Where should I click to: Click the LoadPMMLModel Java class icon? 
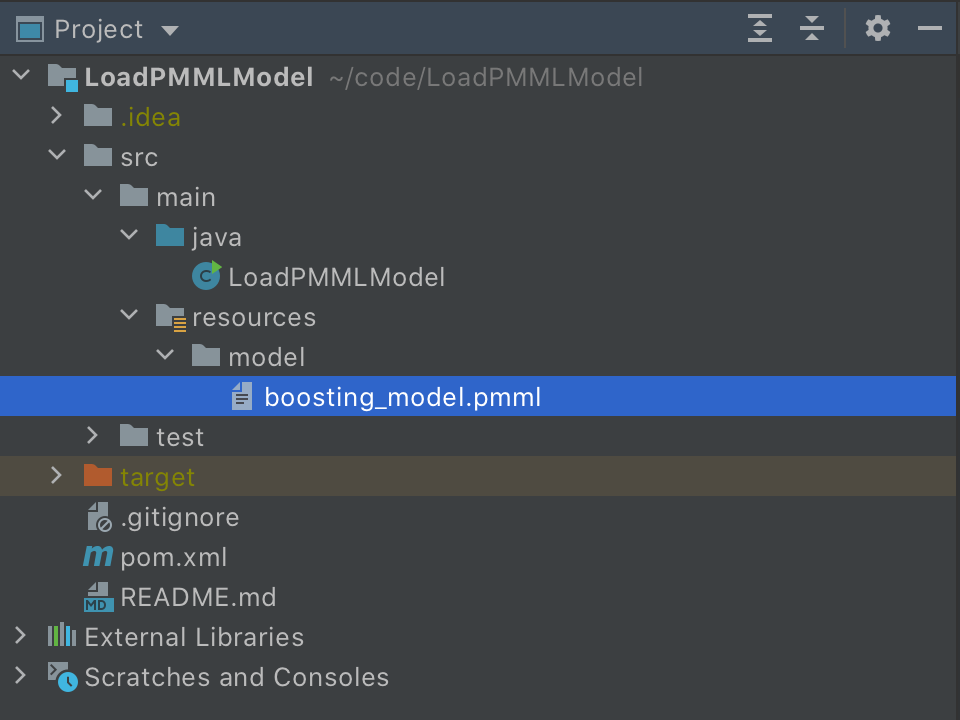point(207,276)
